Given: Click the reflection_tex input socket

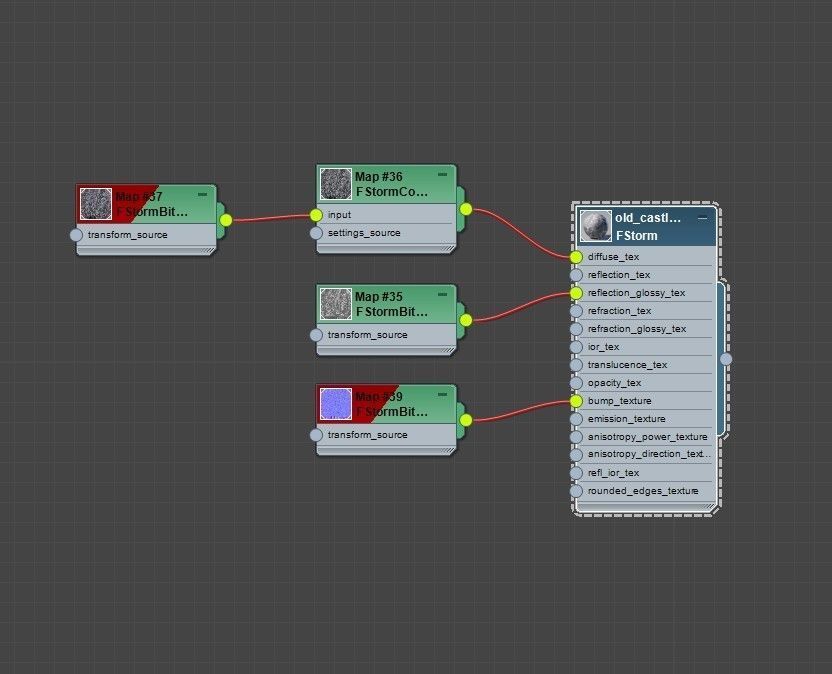Looking at the screenshot, I should tap(576, 275).
